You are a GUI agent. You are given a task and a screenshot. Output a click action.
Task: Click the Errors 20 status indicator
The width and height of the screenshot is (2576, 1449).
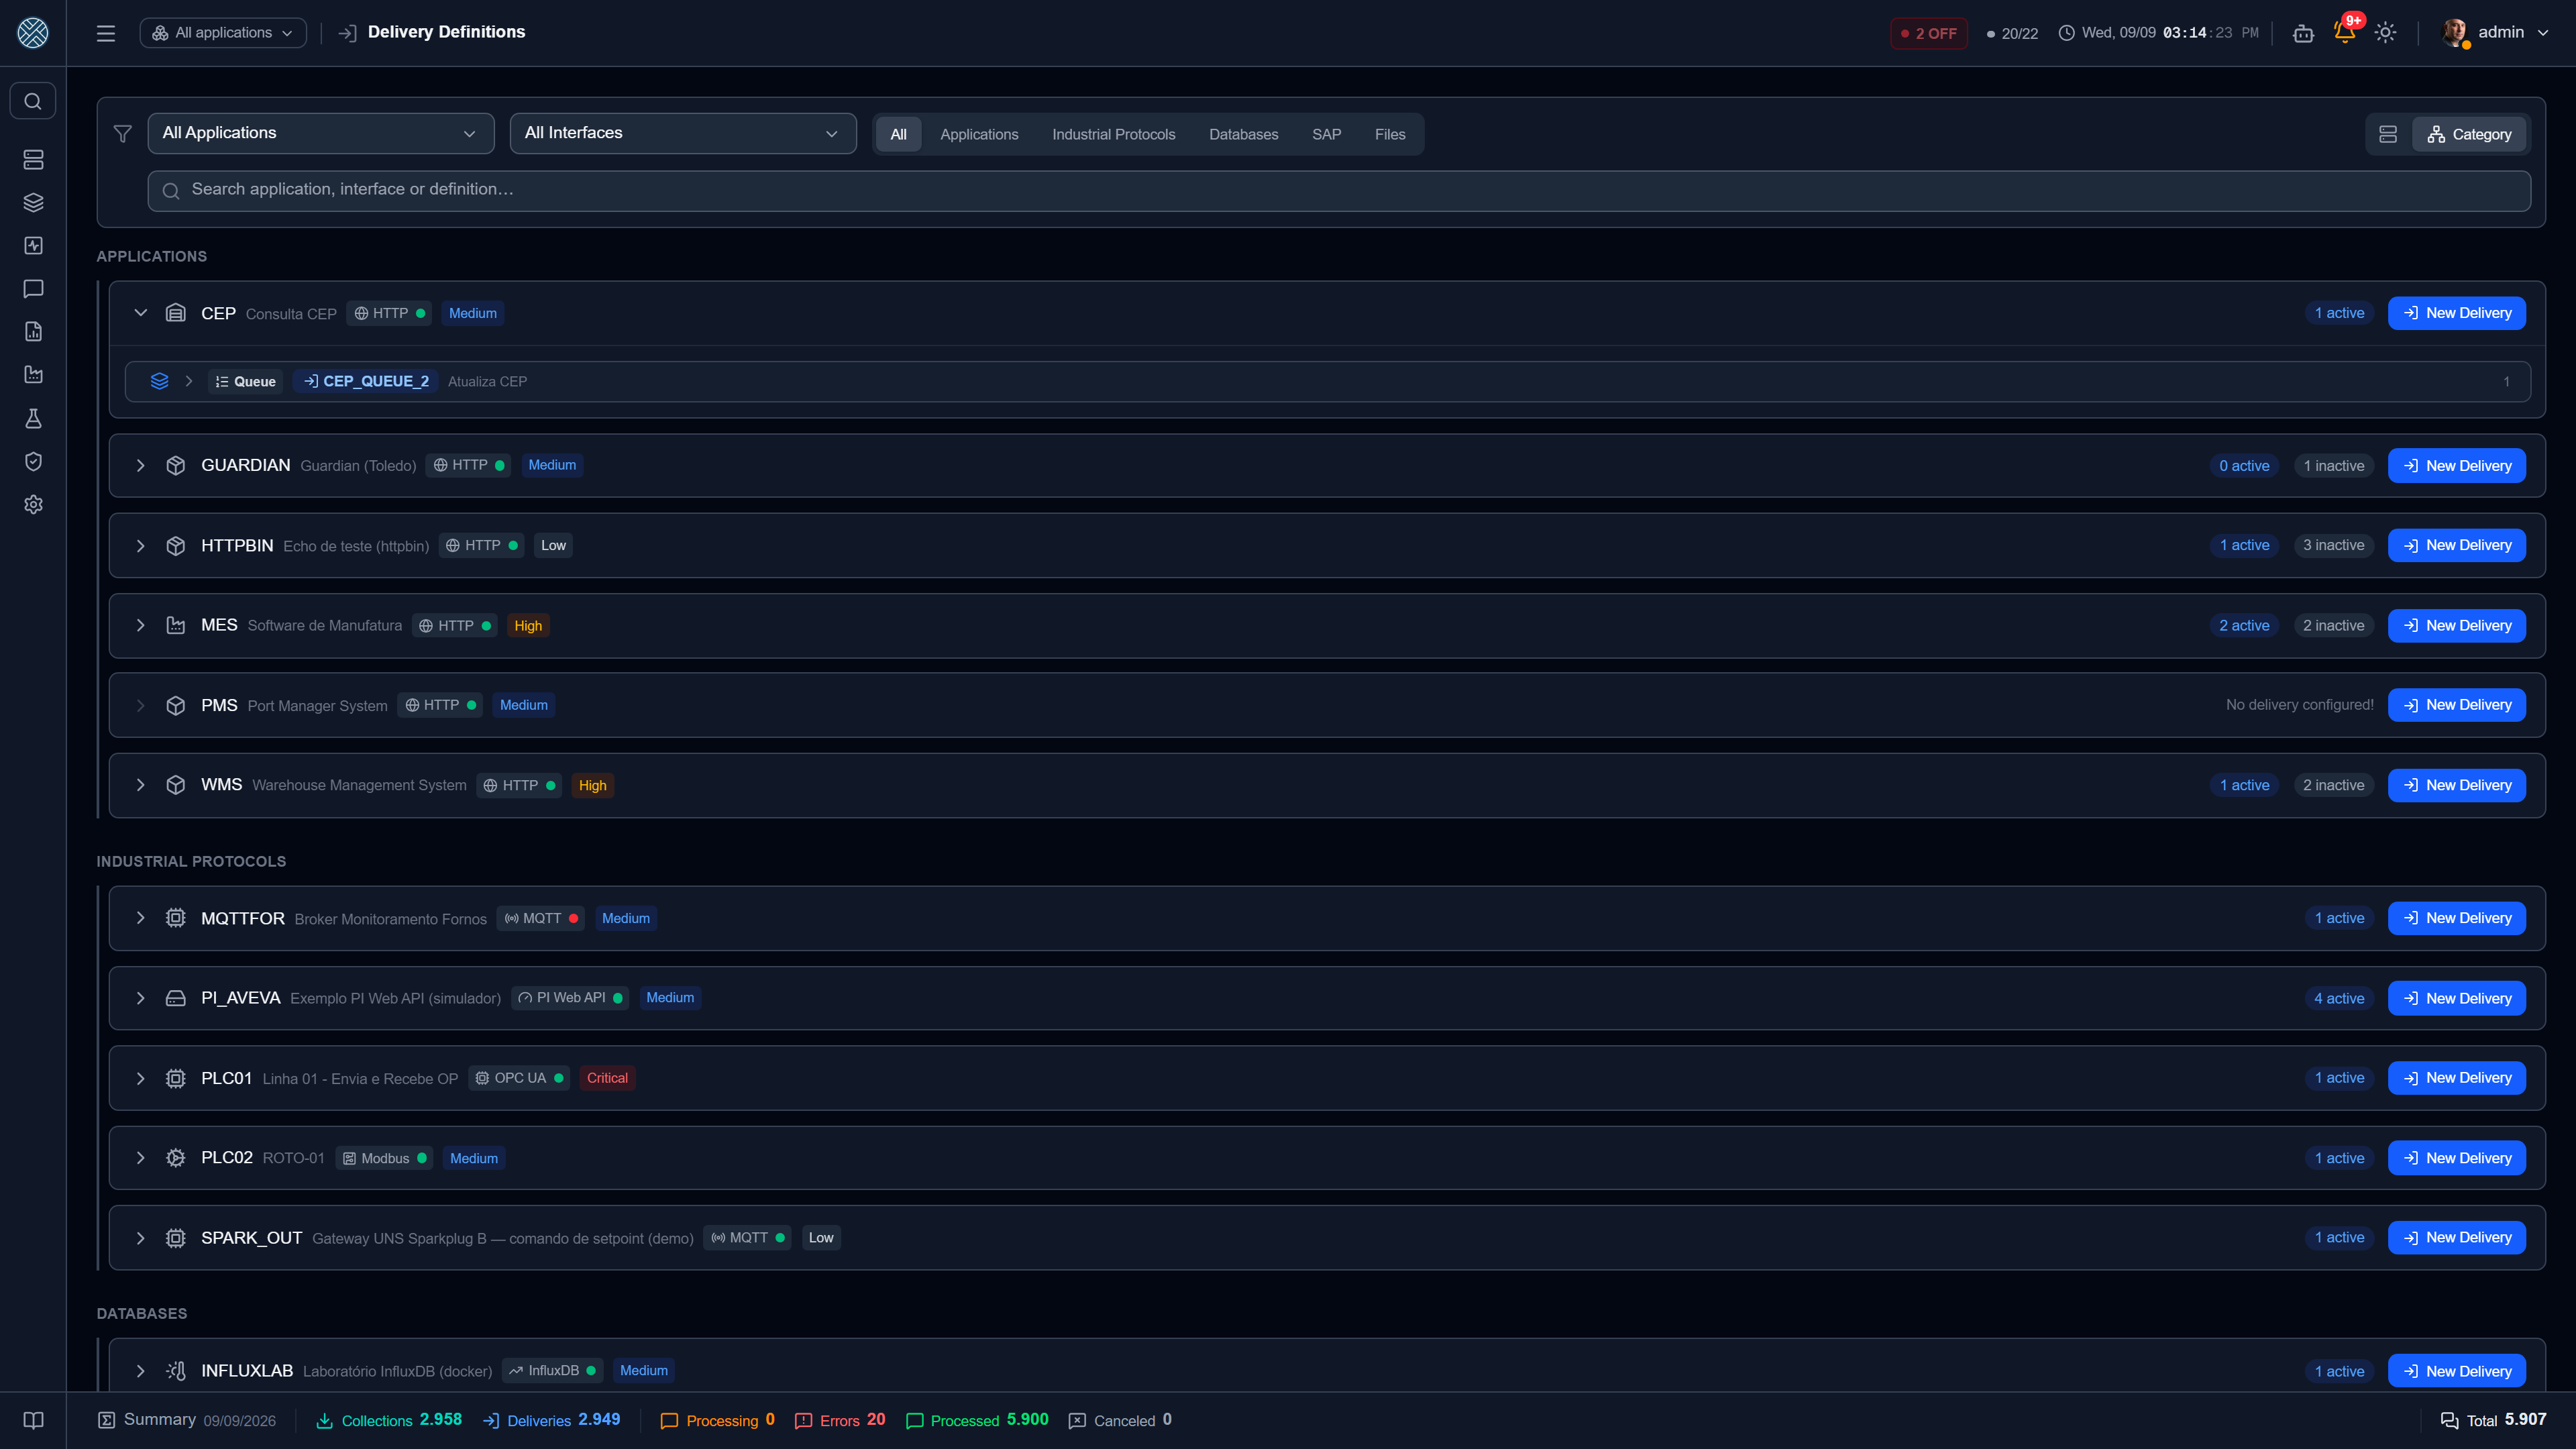click(840, 1420)
